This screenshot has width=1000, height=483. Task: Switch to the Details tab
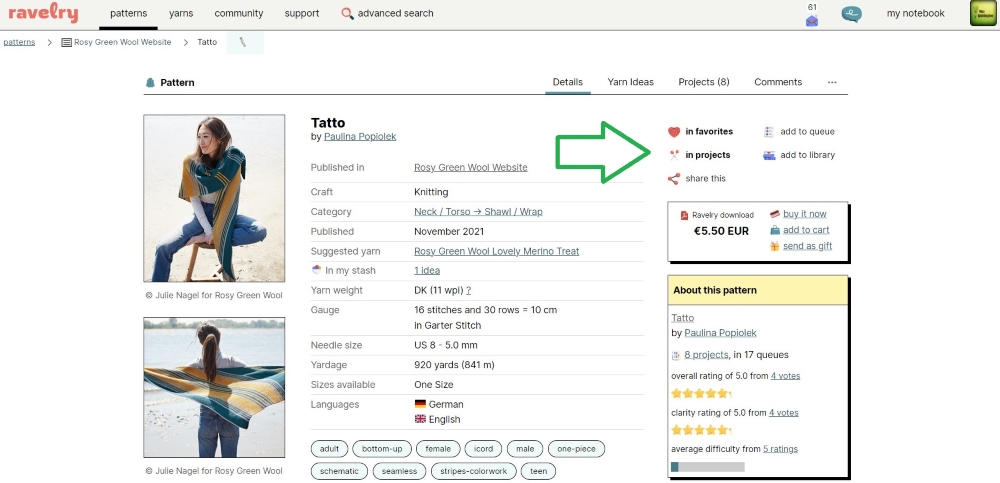[568, 82]
